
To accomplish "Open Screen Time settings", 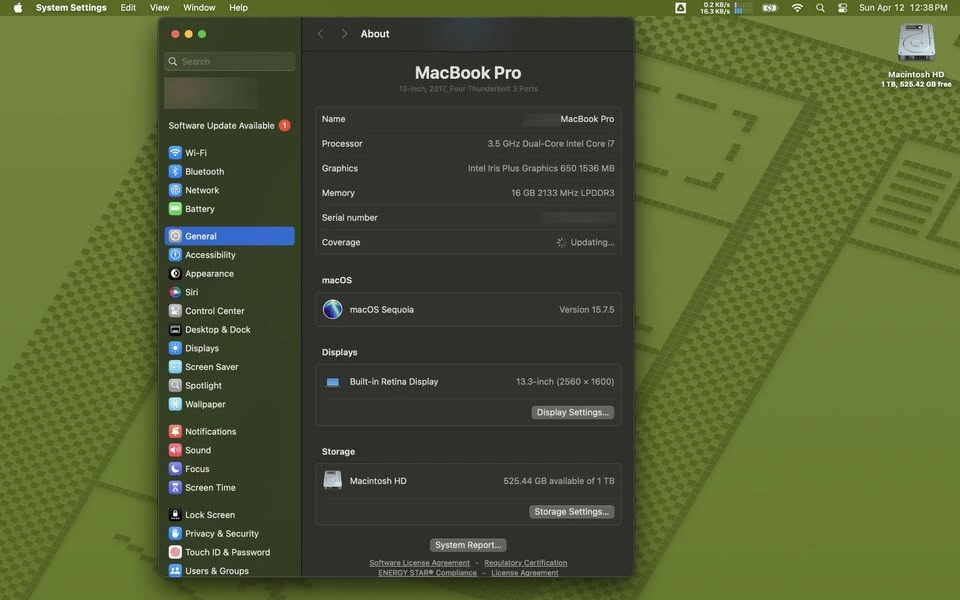I will 229,487.
